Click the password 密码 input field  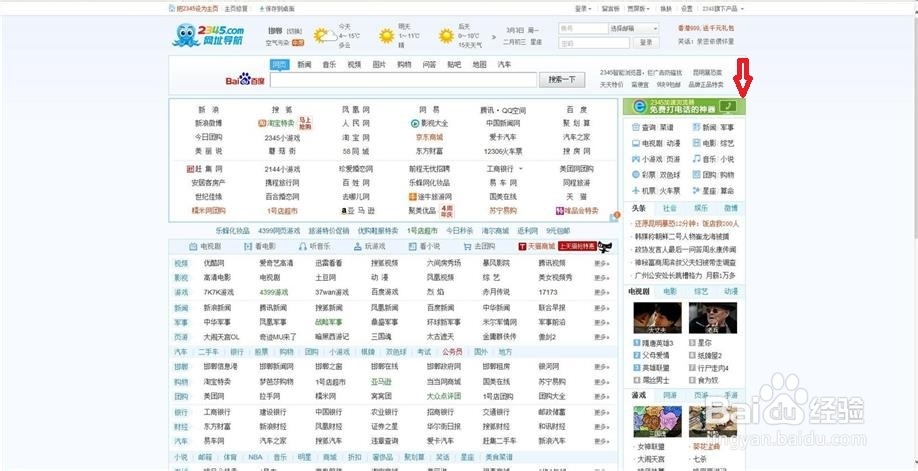pyautogui.click(x=594, y=43)
